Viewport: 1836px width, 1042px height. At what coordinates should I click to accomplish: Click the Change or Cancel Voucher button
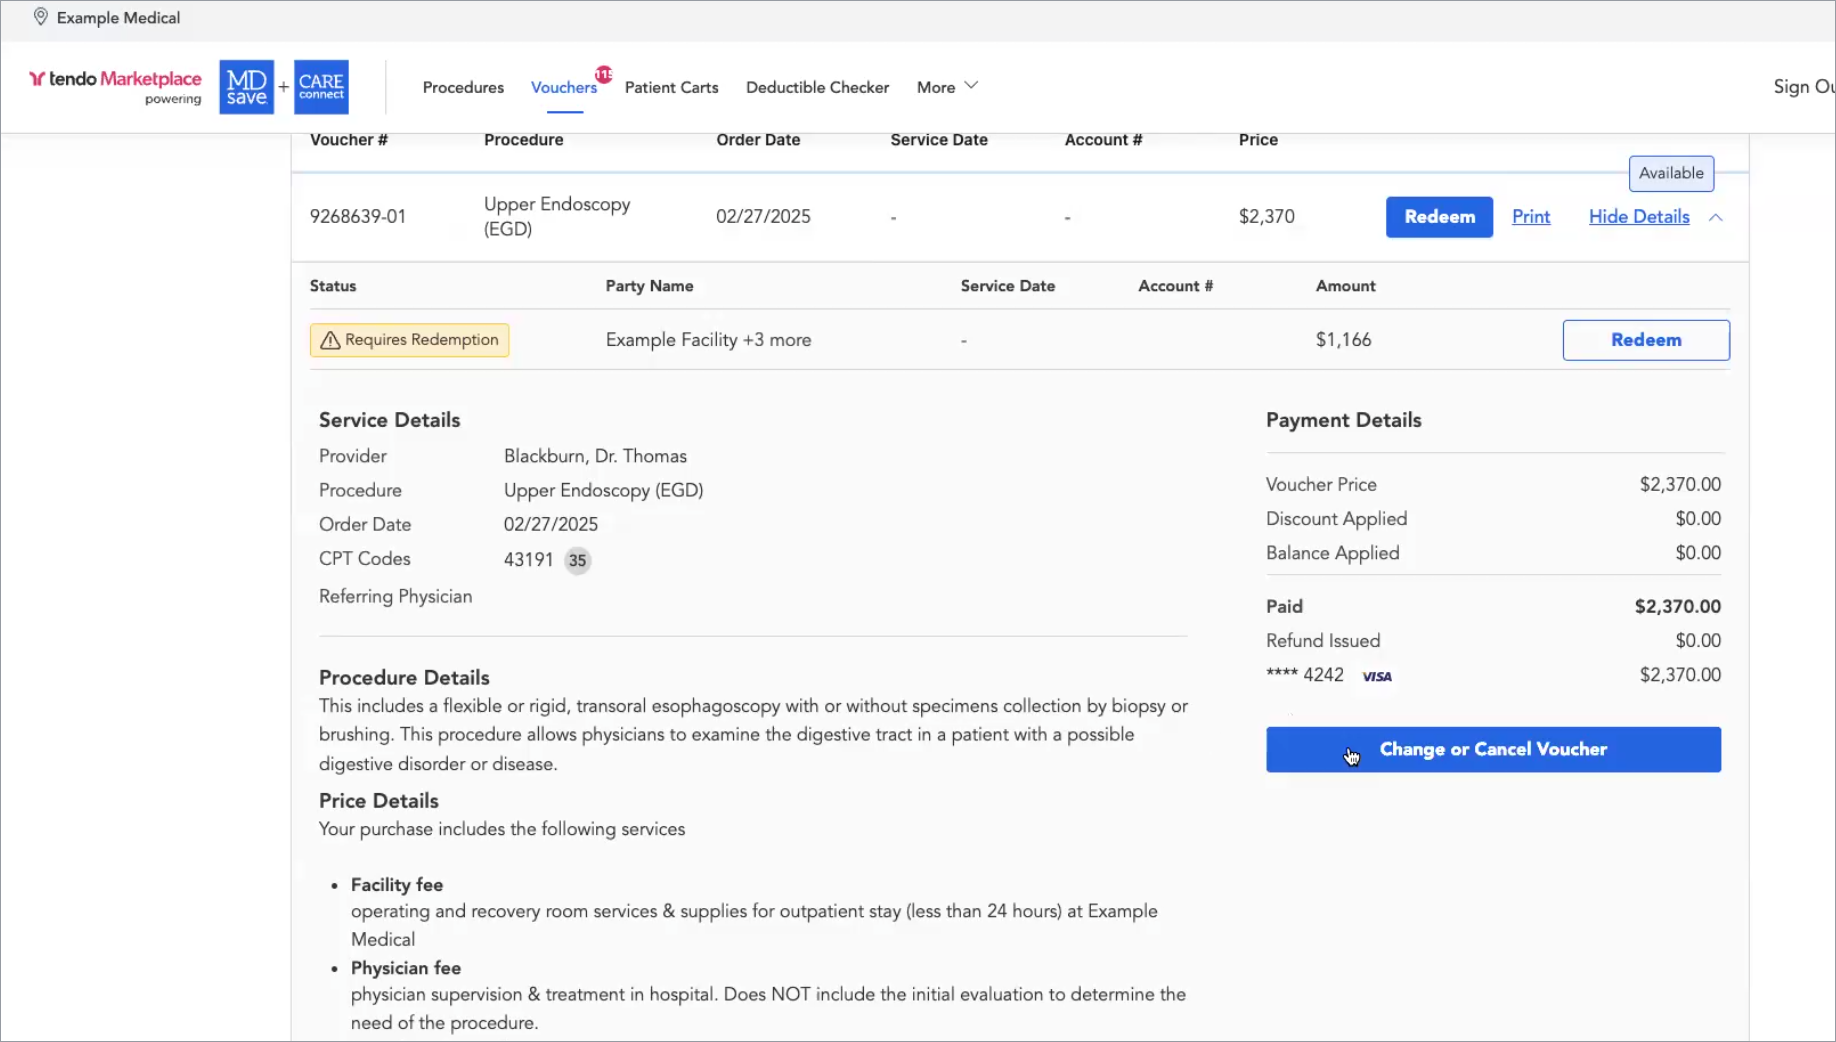[x=1492, y=749]
